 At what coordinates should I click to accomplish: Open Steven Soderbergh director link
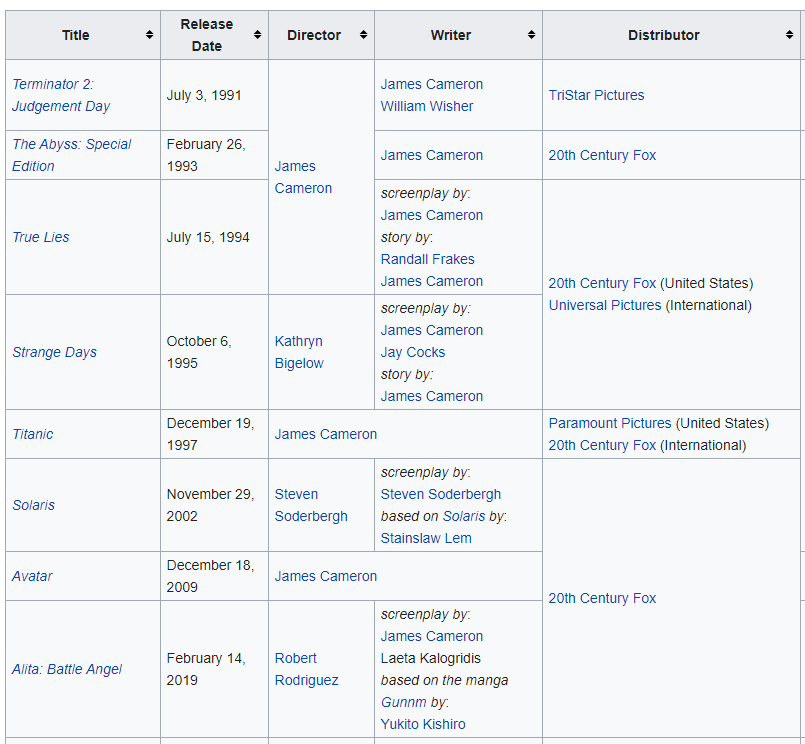311,505
